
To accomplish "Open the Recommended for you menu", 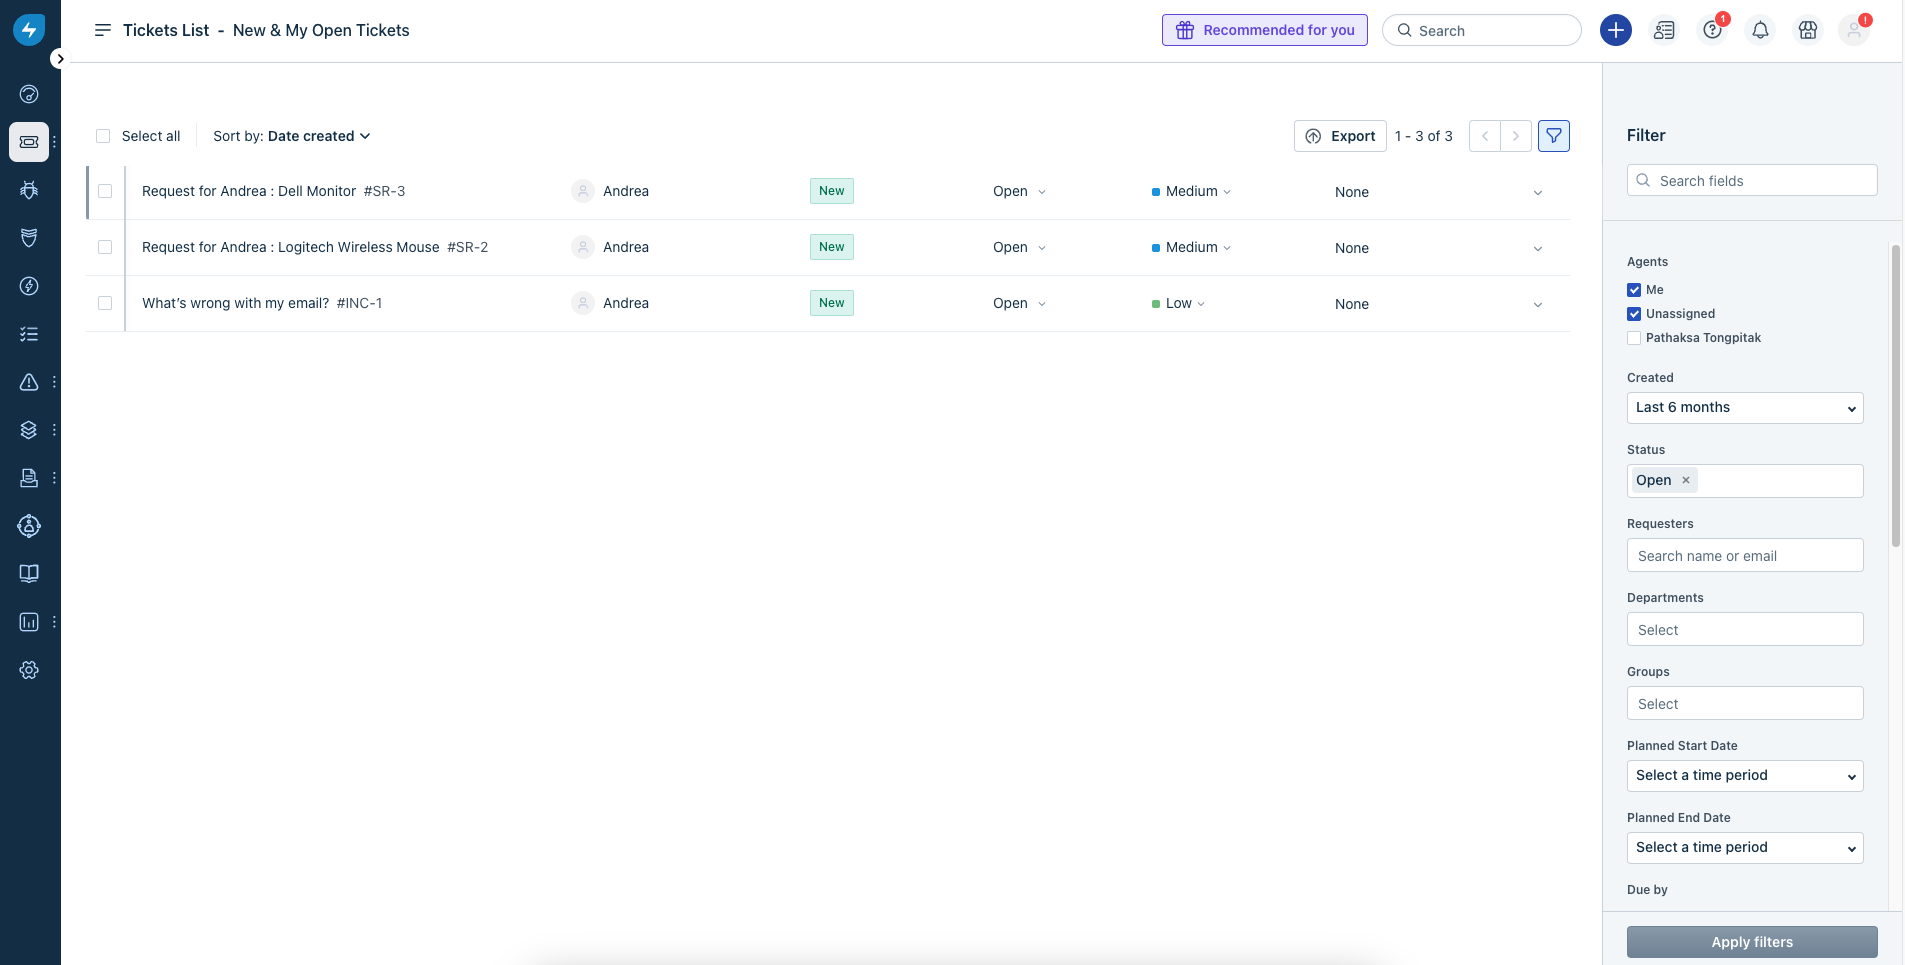I will 1265,30.
